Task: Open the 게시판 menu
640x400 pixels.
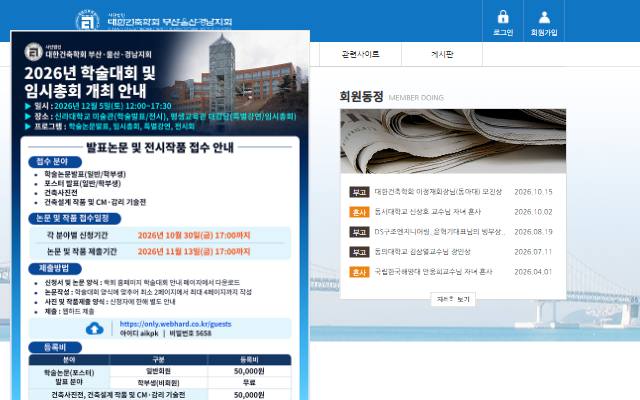Action: point(442,54)
